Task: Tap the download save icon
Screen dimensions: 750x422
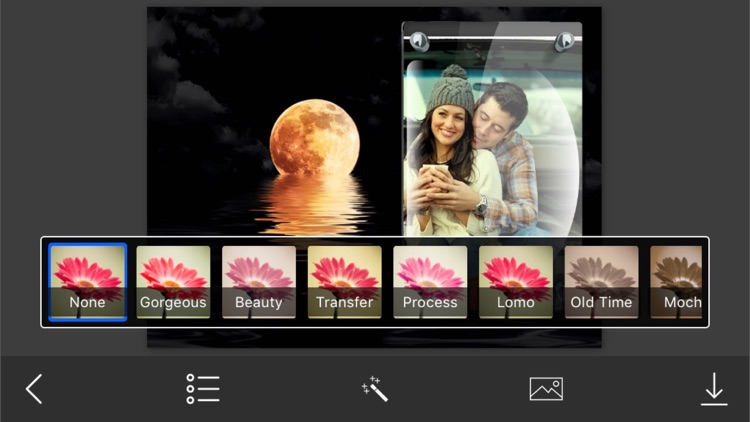Action: (x=714, y=389)
